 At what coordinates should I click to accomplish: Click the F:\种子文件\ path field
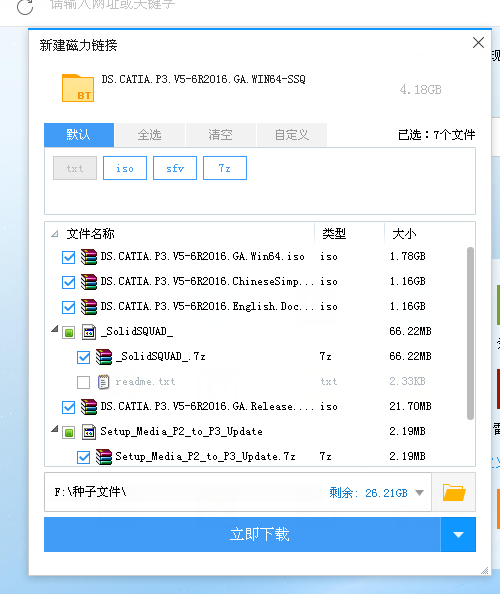tap(238, 492)
